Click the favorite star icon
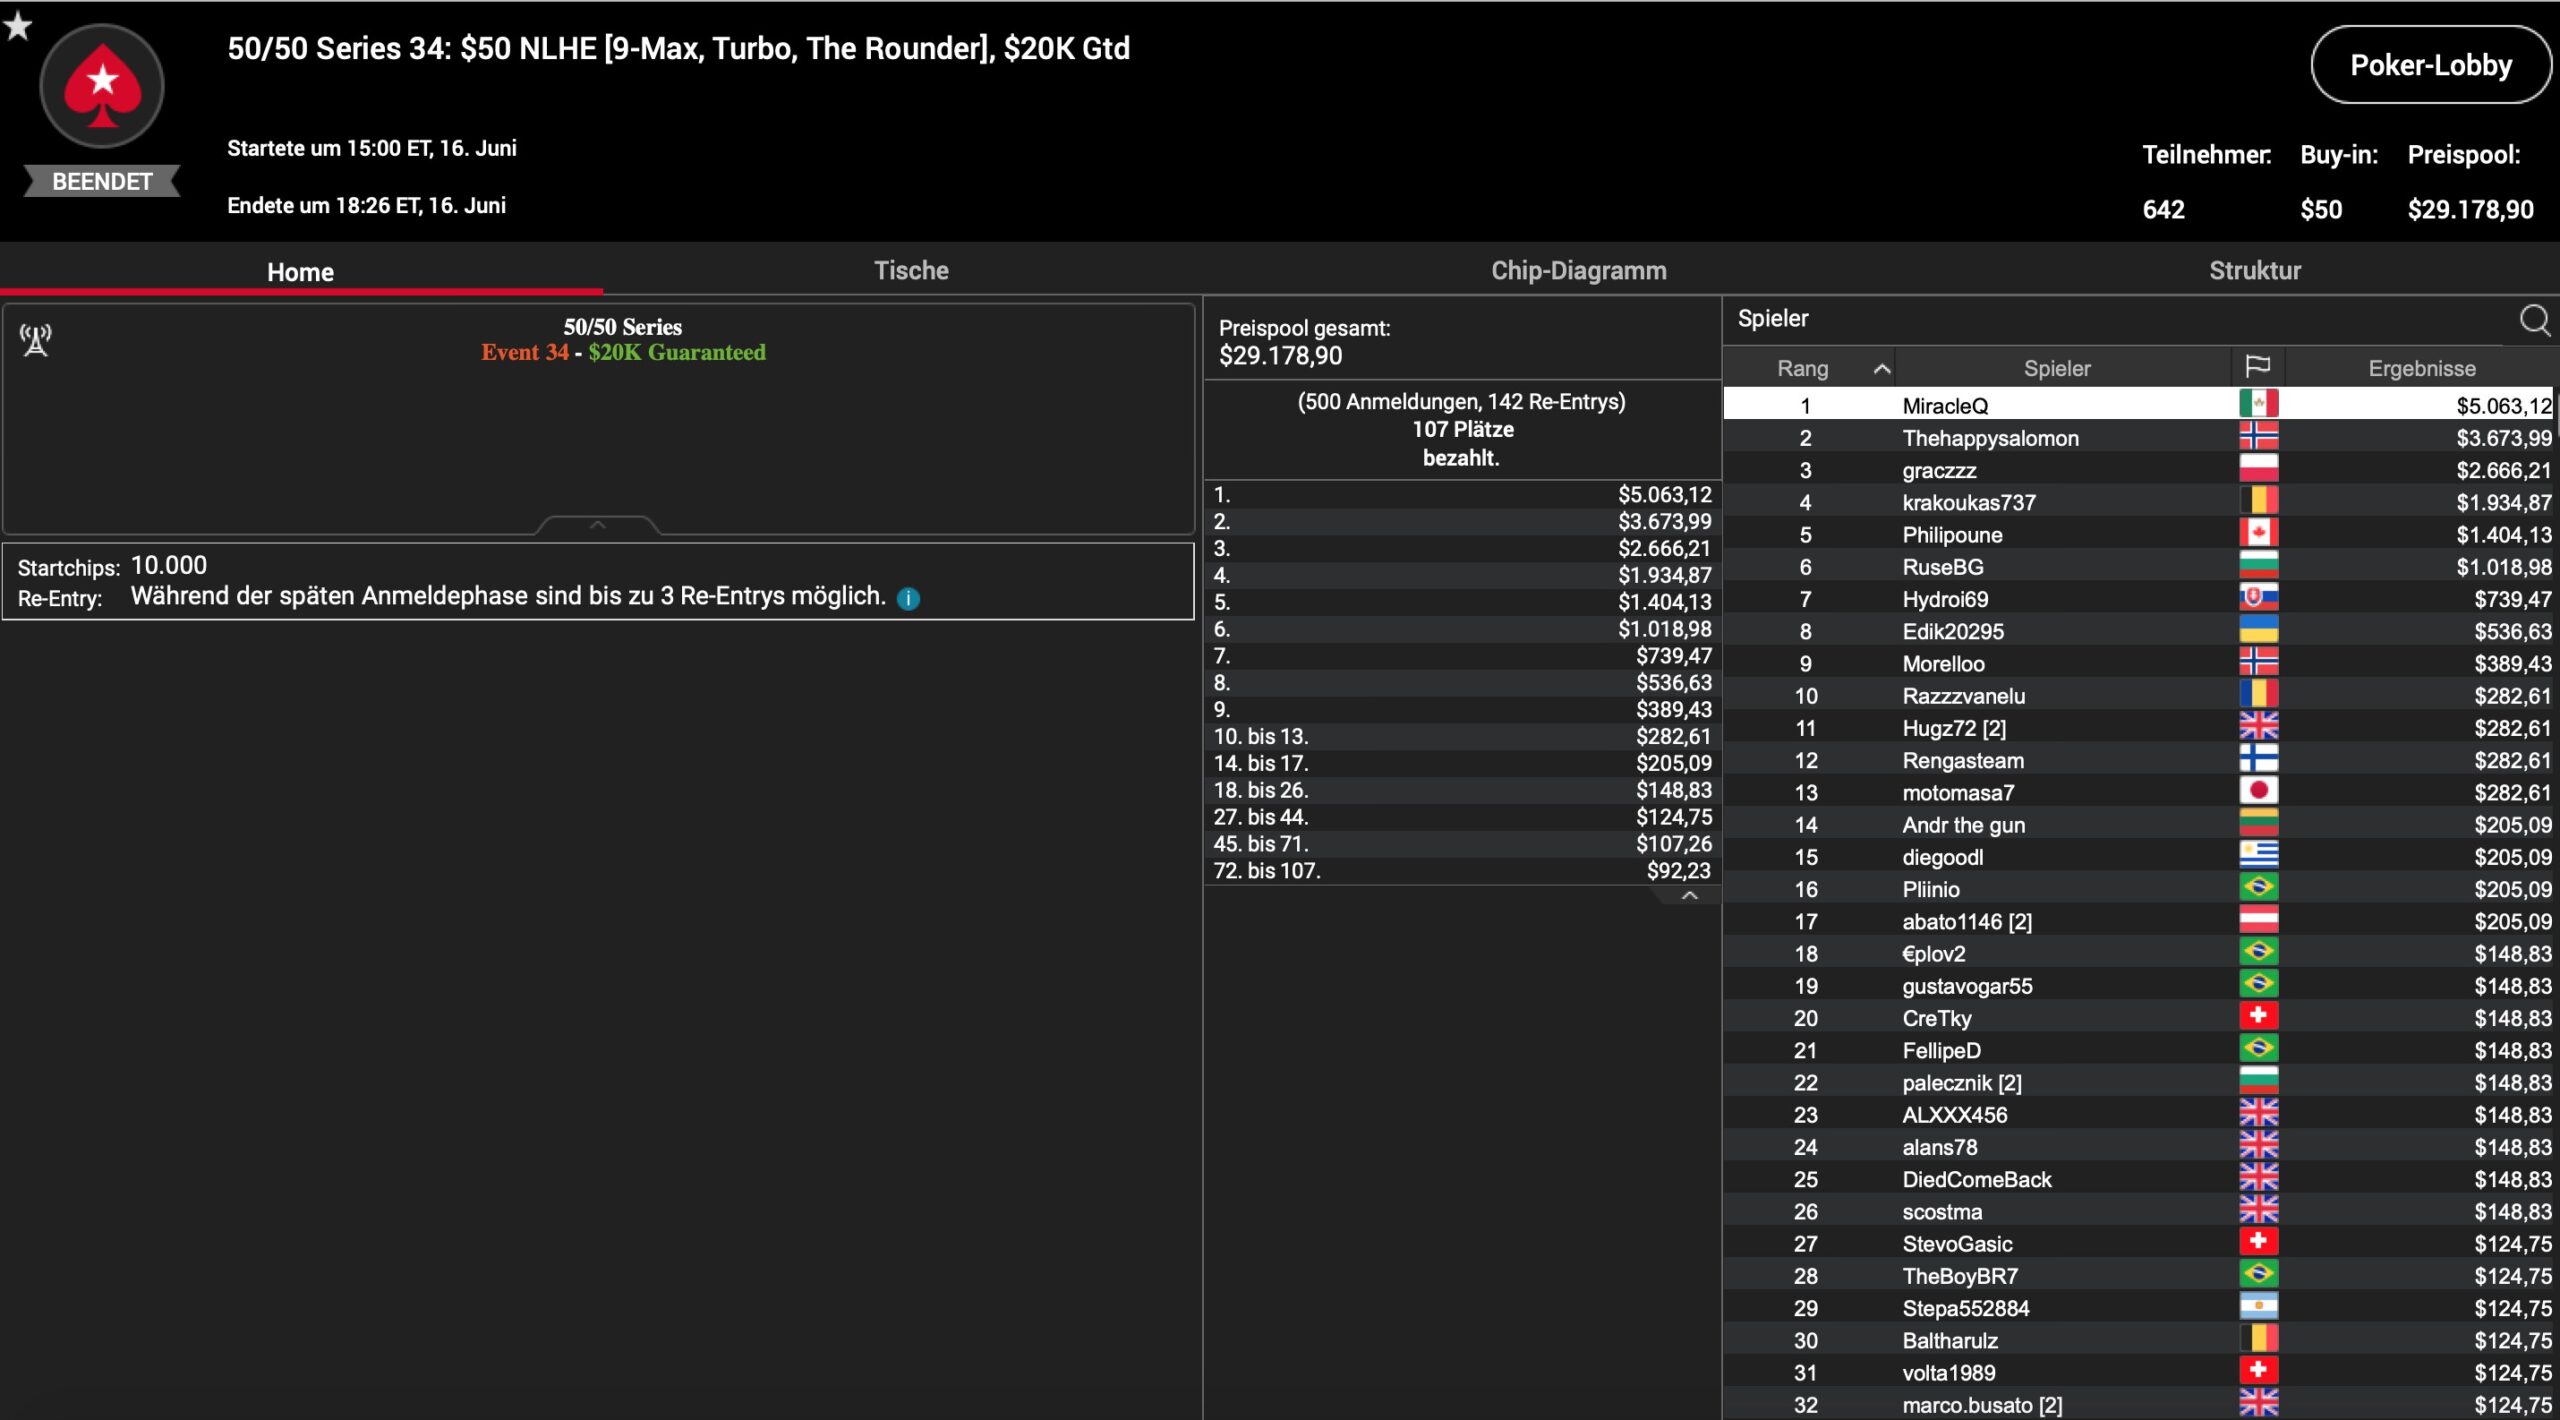 point(18,26)
